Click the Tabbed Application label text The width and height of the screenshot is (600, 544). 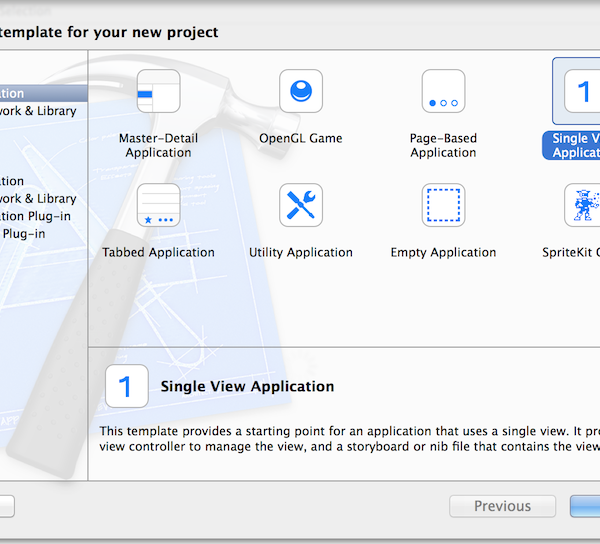(158, 252)
